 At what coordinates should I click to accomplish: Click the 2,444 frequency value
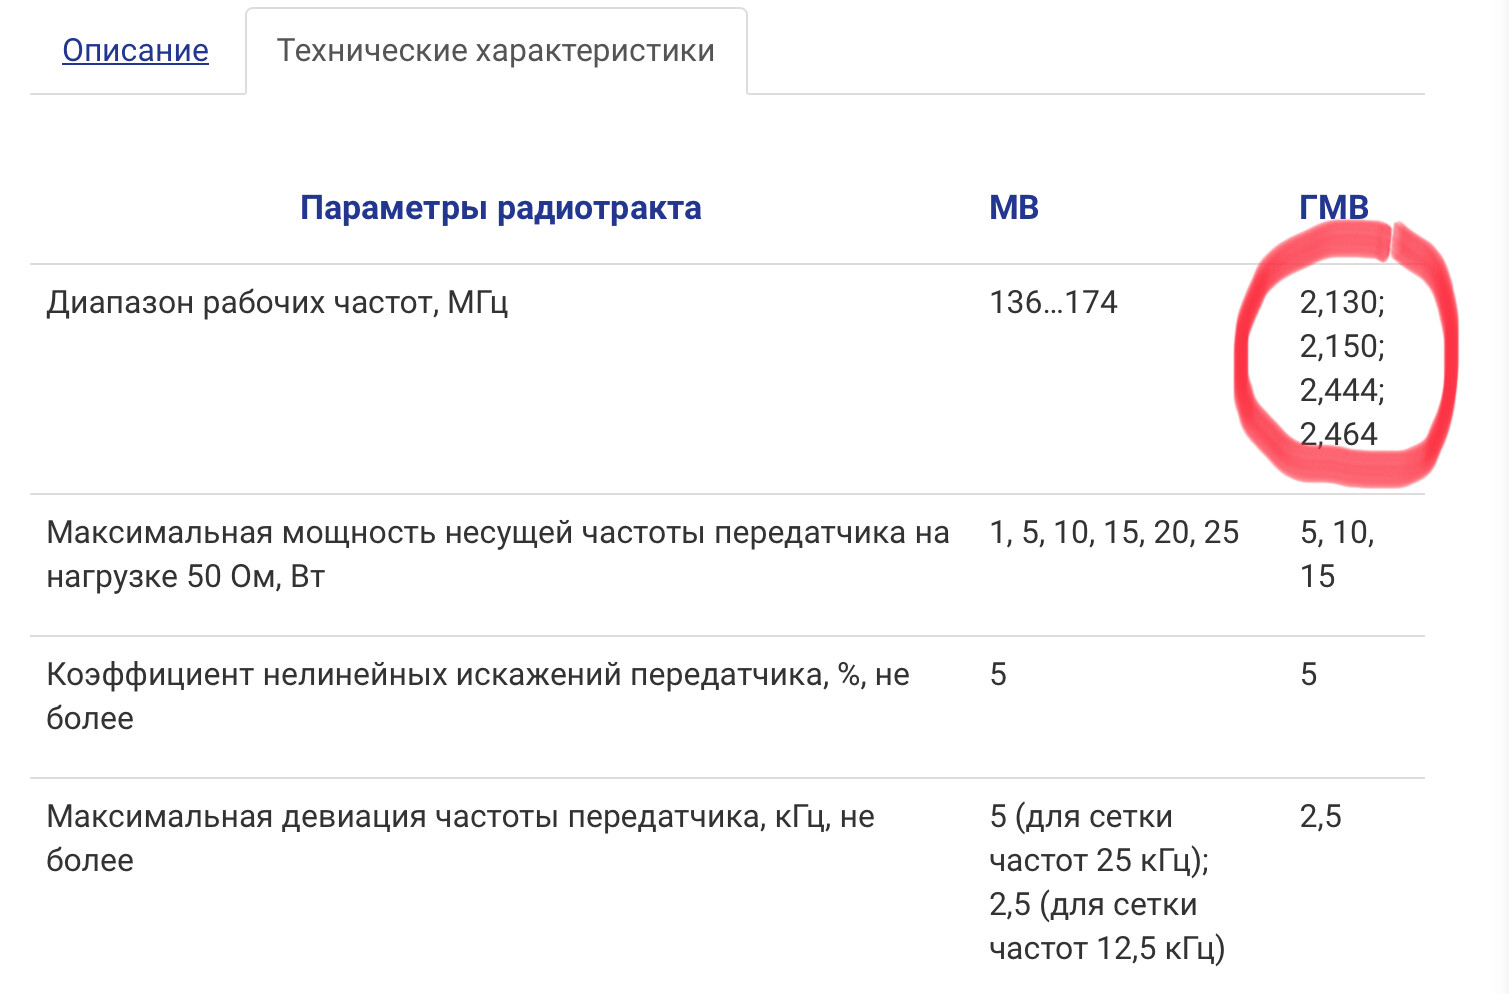(1341, 390)
